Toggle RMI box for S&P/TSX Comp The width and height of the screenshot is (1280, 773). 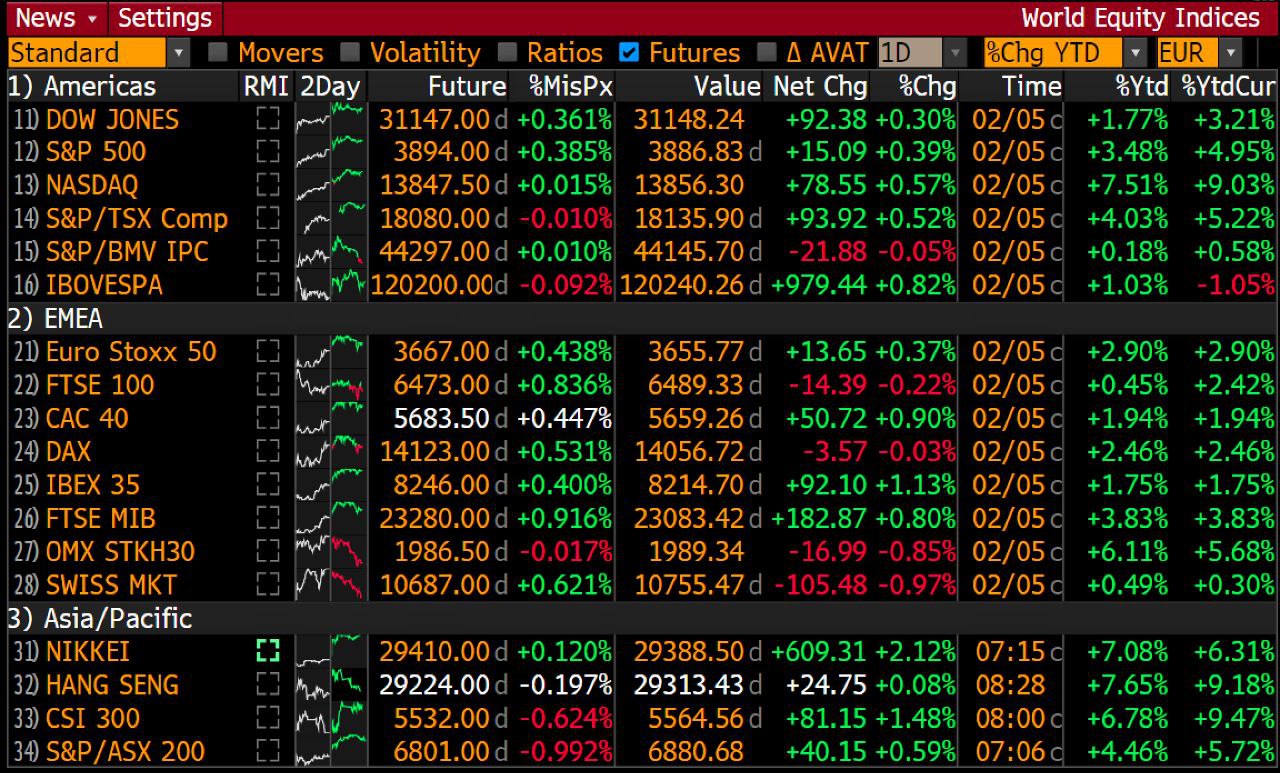267,219
